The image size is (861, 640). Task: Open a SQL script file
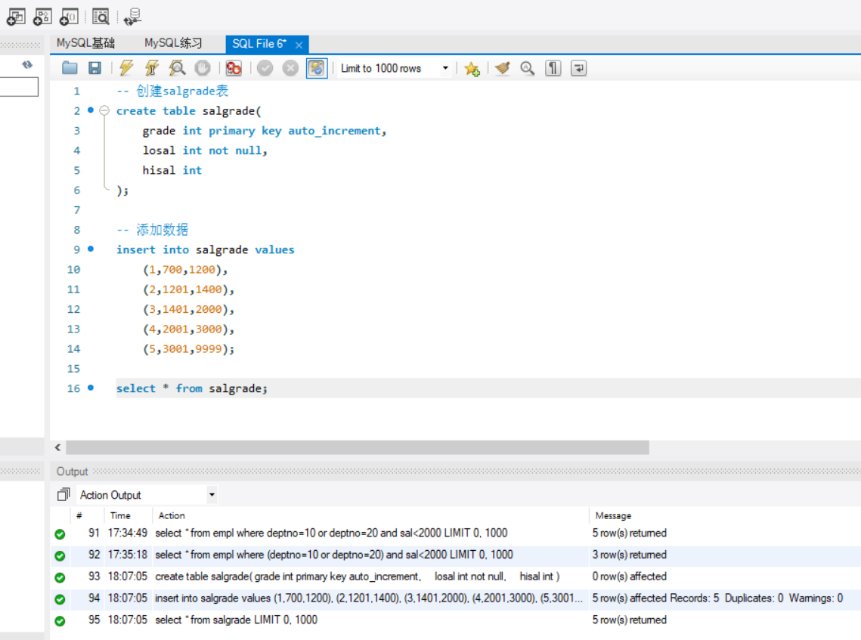pyautogui.click(x=69, y=68)
